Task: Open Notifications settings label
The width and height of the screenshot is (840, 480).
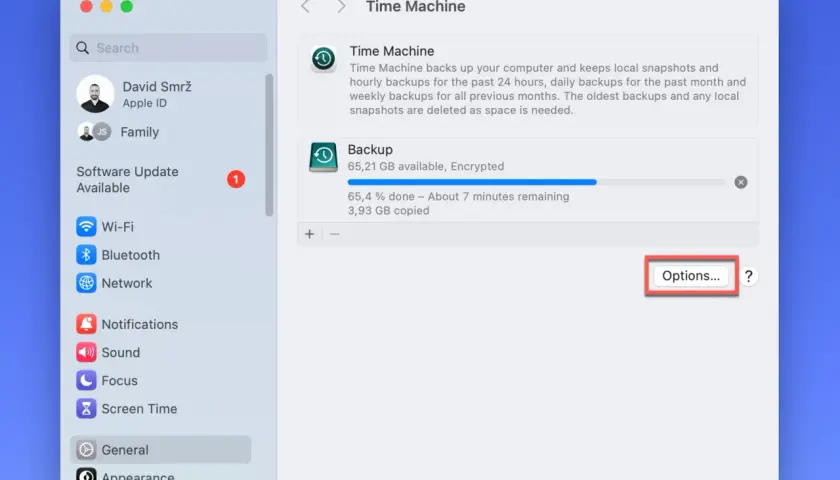Action: pyautogui.click(x=140, y=324)
